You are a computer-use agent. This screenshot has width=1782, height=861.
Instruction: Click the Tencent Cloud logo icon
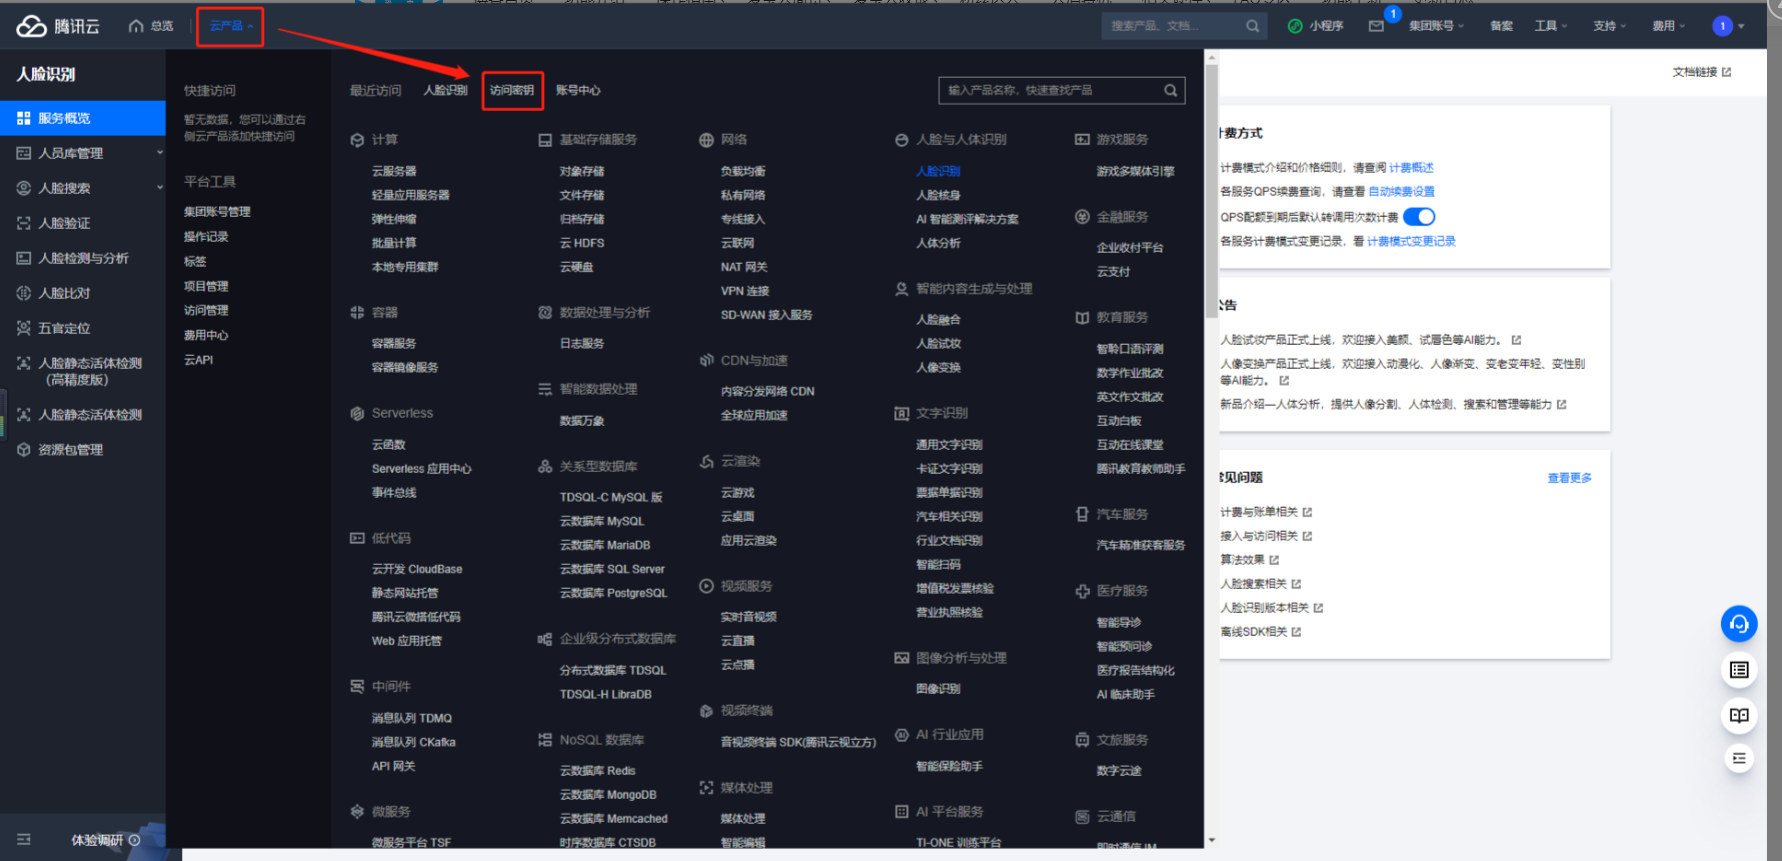(x=31, y=26)
